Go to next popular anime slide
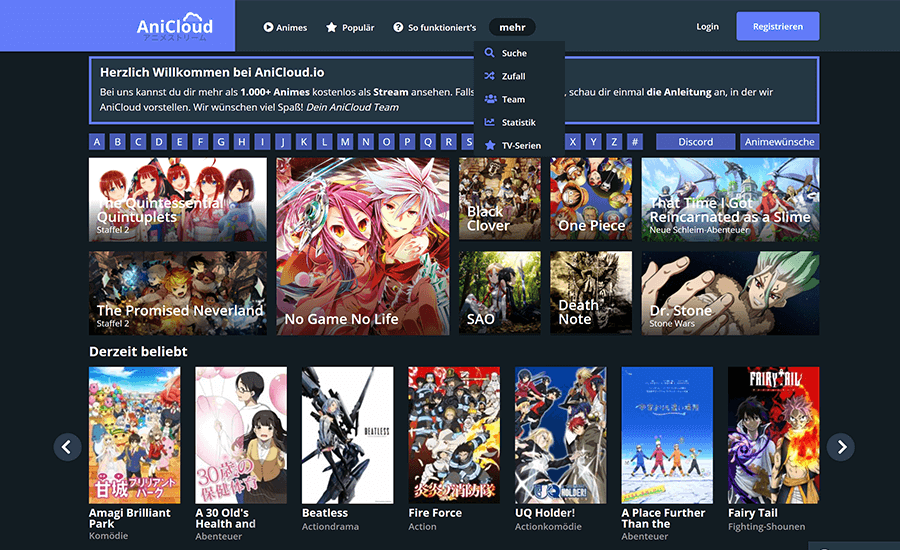 (841, 447)
